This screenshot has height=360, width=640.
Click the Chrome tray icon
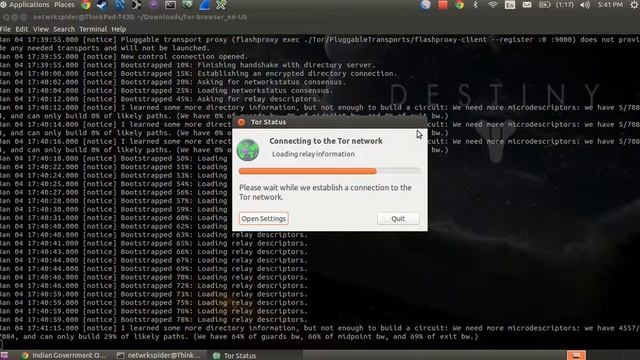[460, 5]
